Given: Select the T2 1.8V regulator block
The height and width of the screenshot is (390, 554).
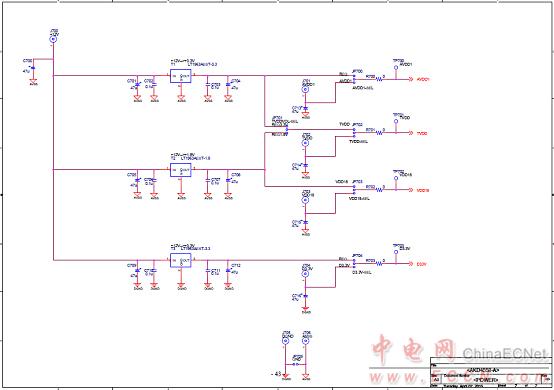Looking at the screenshot, I should [x=181, y=170].
